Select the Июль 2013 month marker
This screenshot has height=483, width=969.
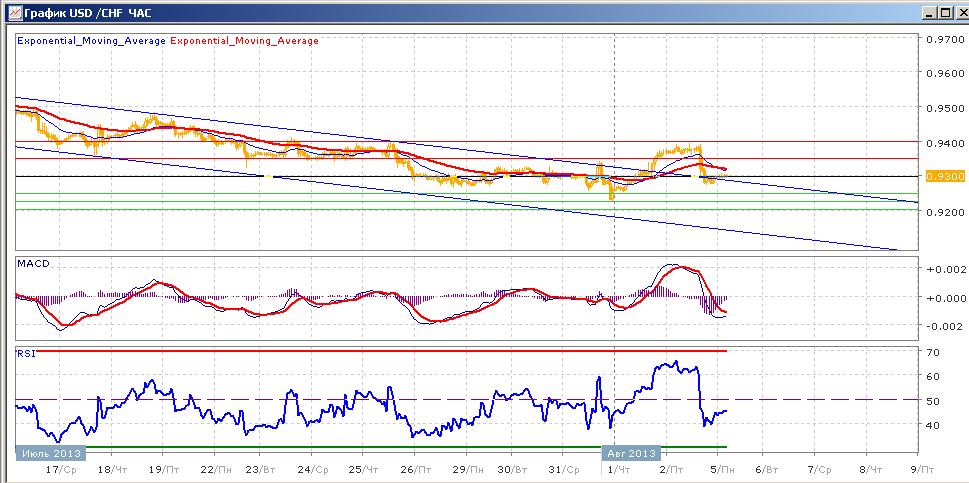point(51,453)
